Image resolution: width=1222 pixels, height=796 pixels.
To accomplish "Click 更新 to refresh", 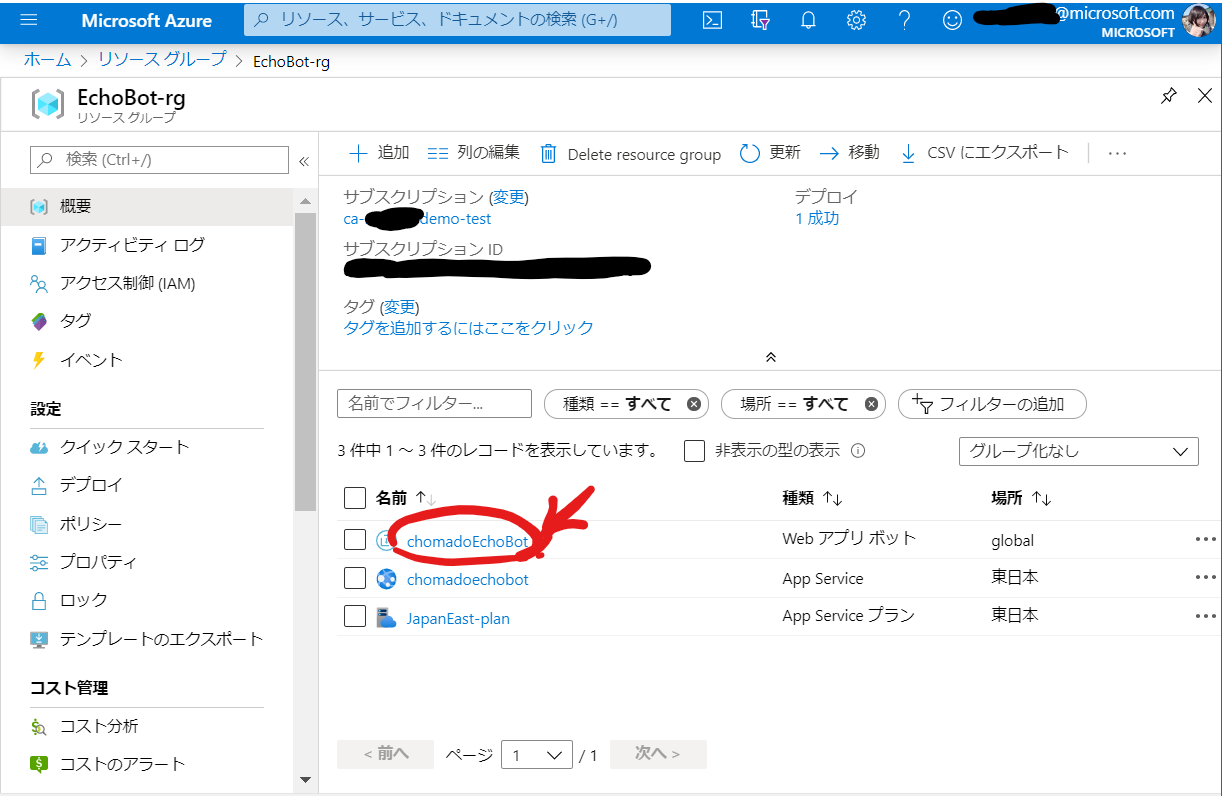I will pos(770,153).
